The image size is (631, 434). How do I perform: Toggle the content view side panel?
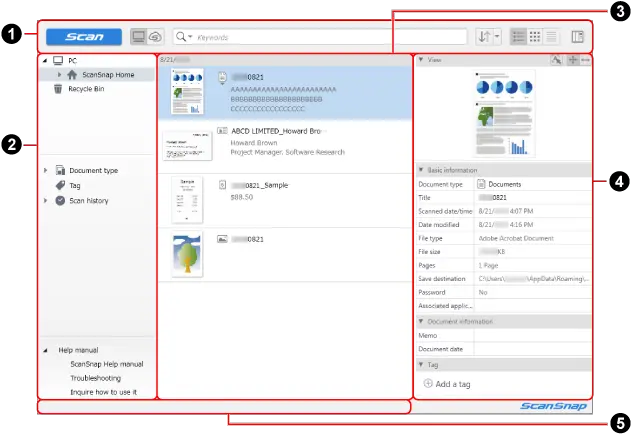point(577,37)
